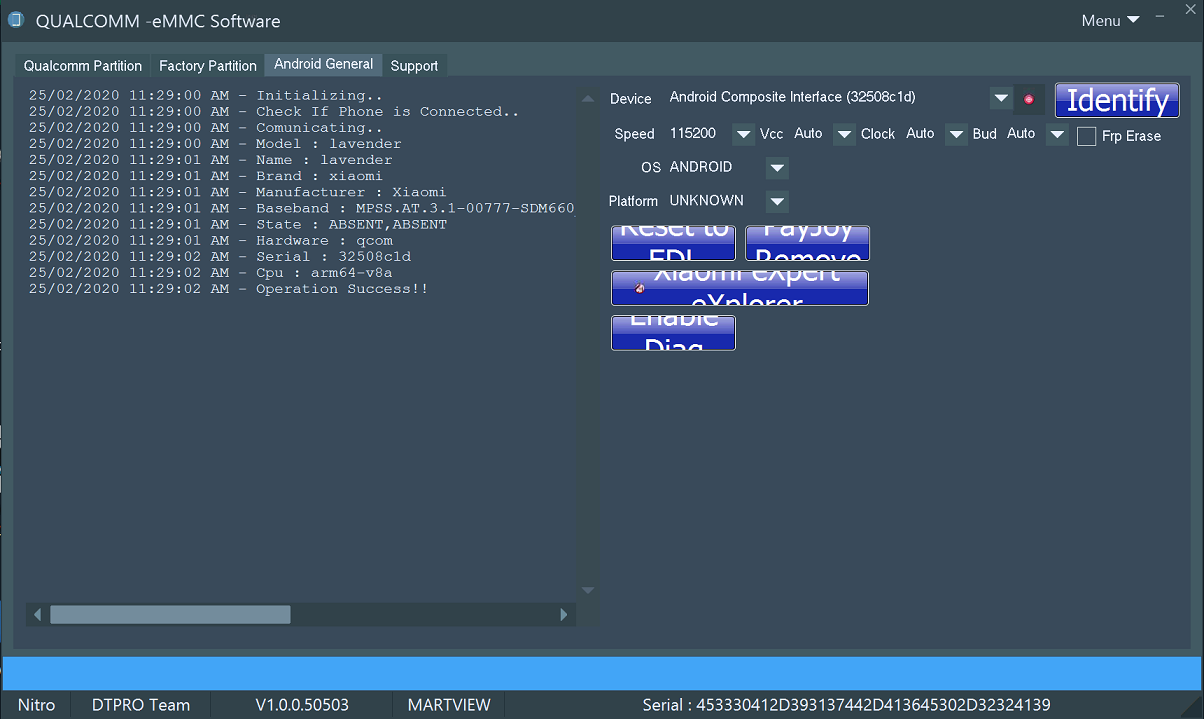
Task: Click the Enable Diag button
Action: coord(673,333)
